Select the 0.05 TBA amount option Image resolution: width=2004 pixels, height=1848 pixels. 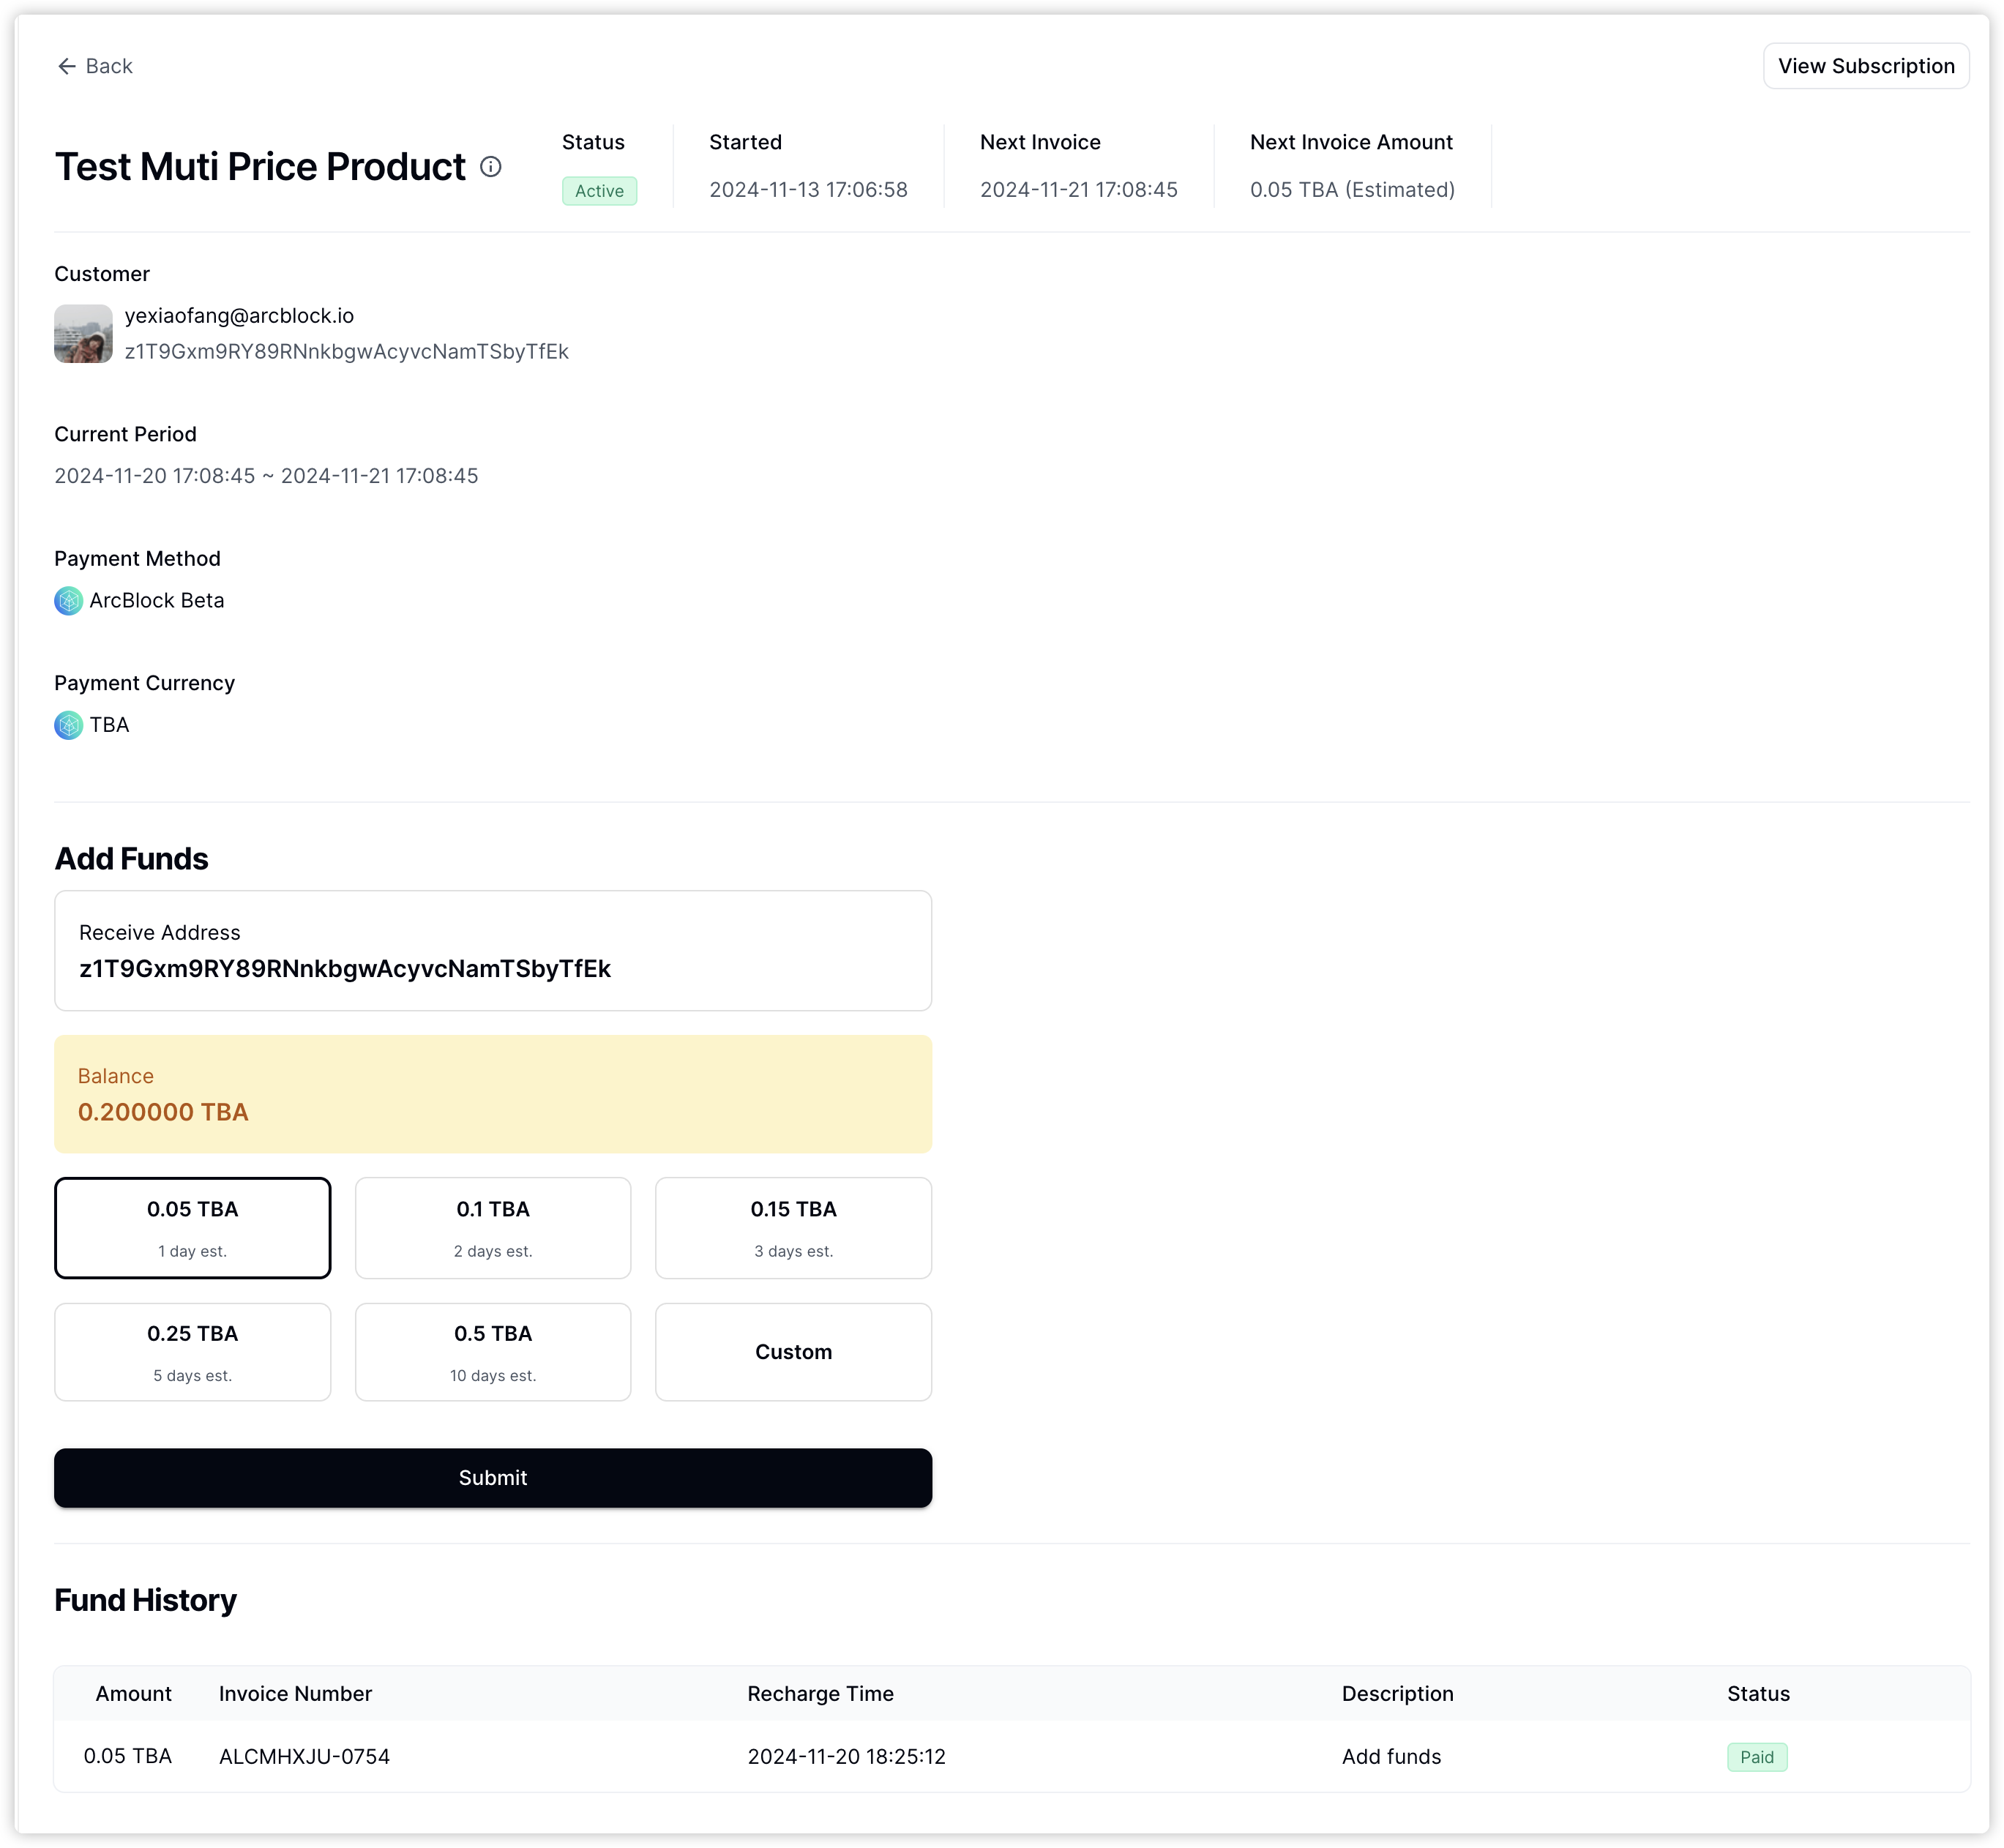(192, 1227)
